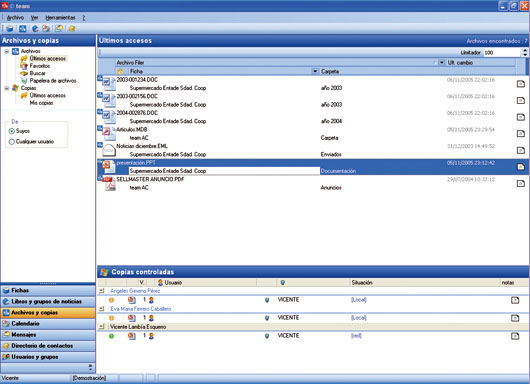The height and width of the screenshot is (384, 530).
Task: Click Access icon of Articulos.MDB
Action: [x=108, y=133]
